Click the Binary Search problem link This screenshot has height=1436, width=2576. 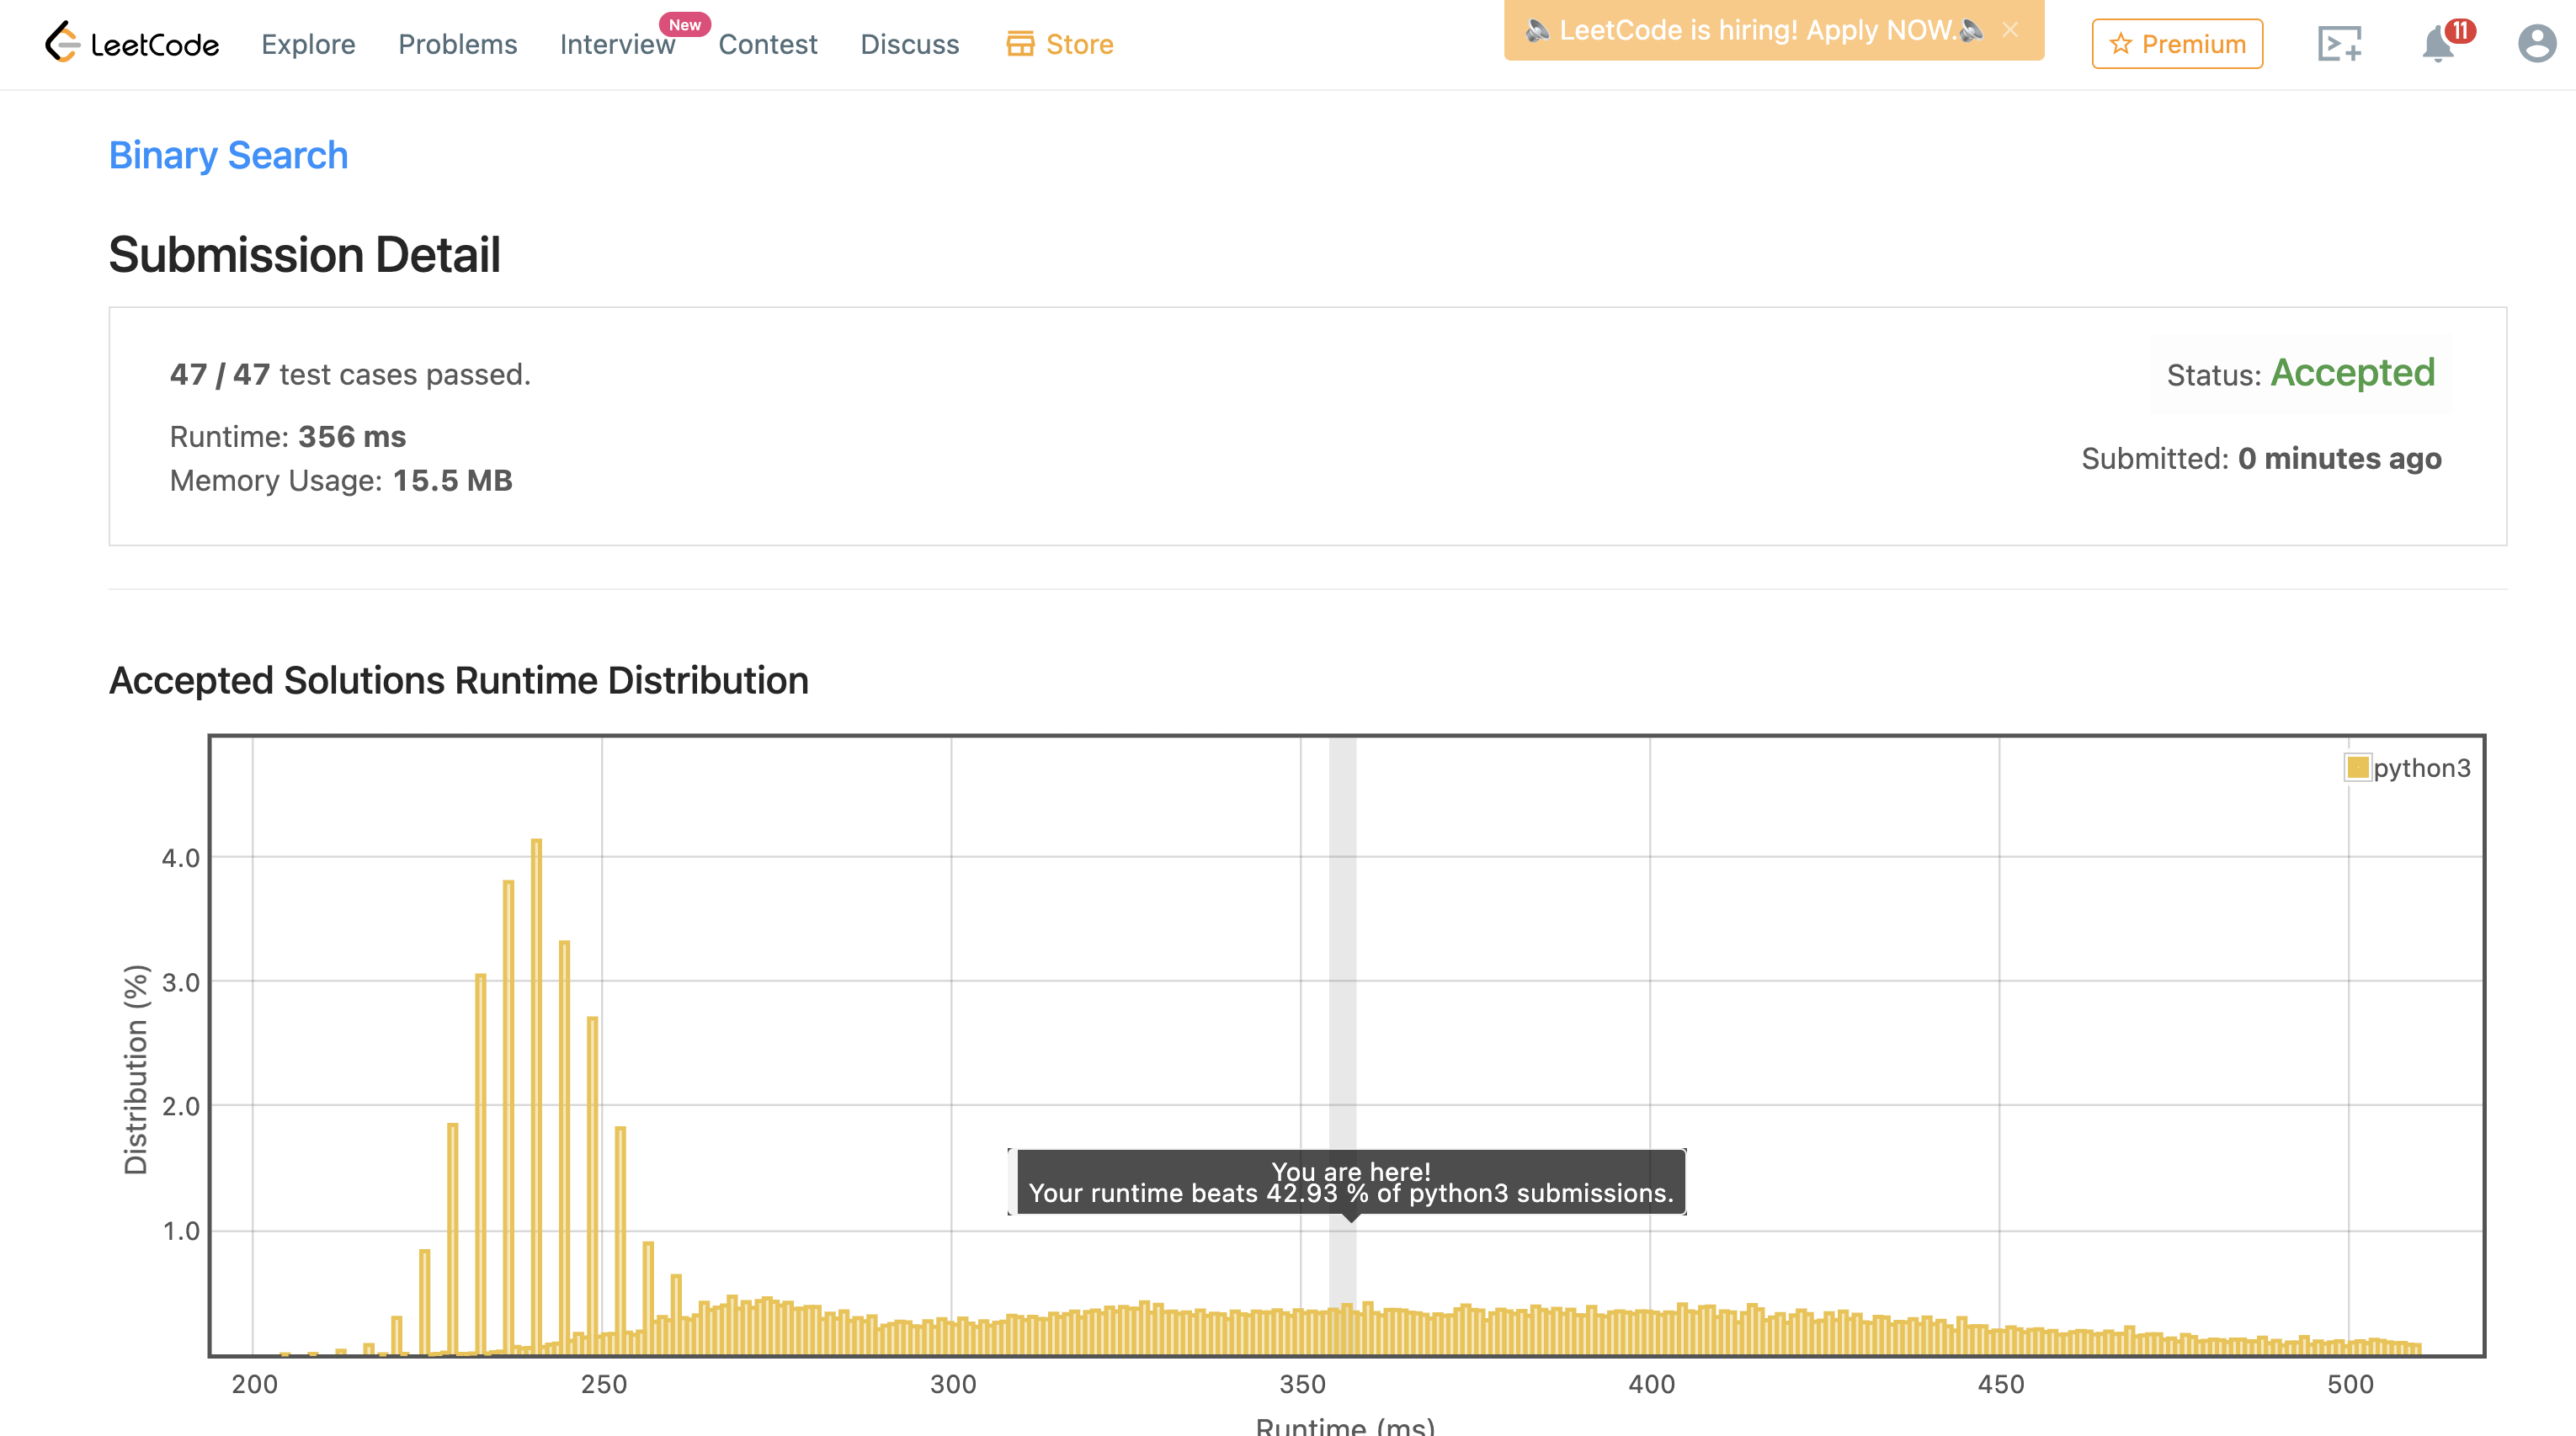[228, 155]
